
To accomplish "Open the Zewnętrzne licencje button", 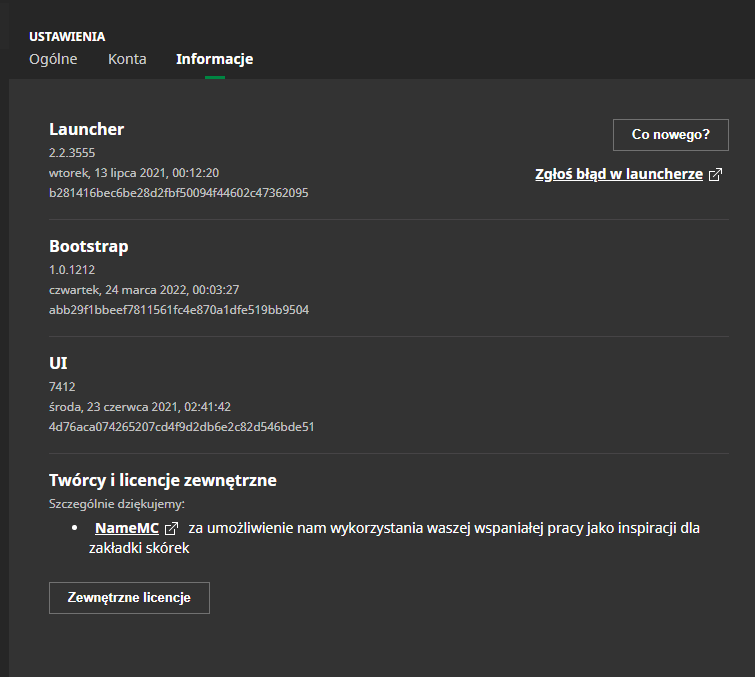I will pos(129,598).
